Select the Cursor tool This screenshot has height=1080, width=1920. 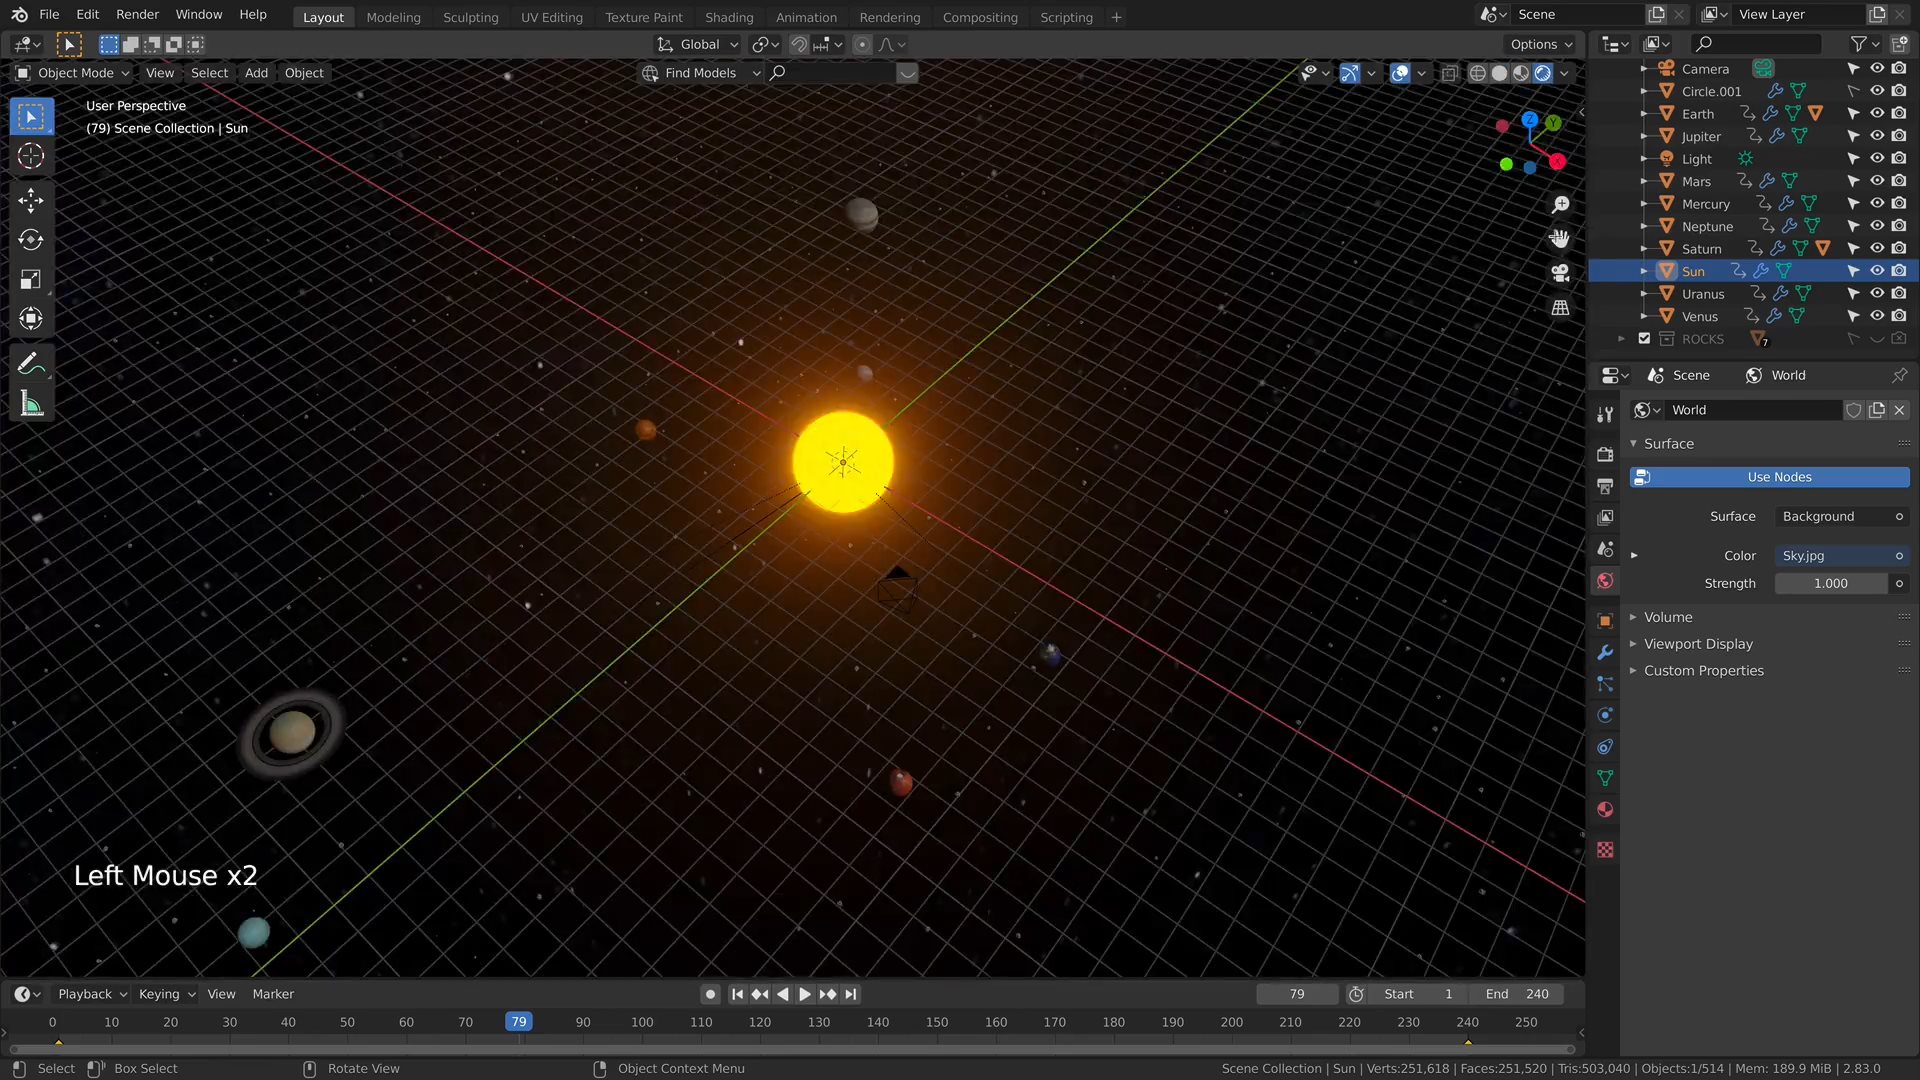click(x=31, y=156)
